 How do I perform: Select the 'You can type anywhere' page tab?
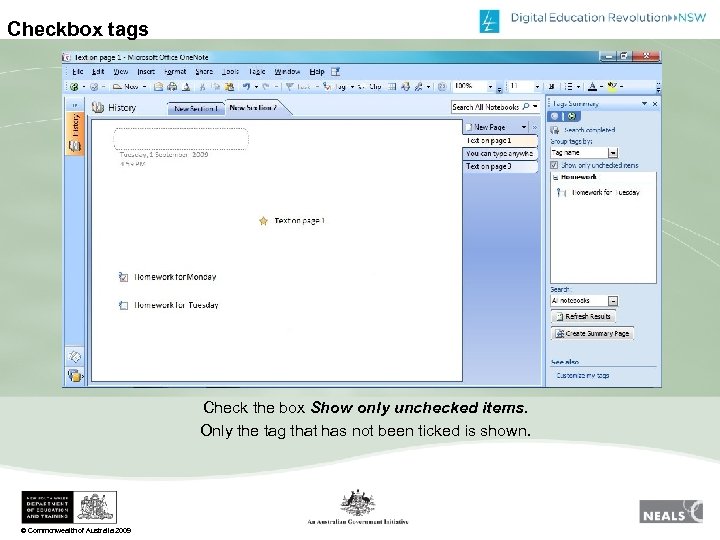[500, 153]
